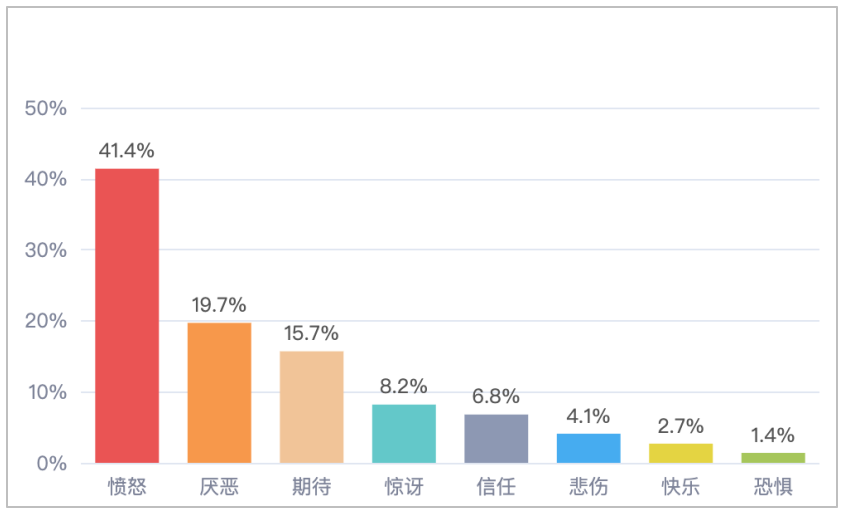
Task: Select the teal 惊讶 bar
Action: 404,434
